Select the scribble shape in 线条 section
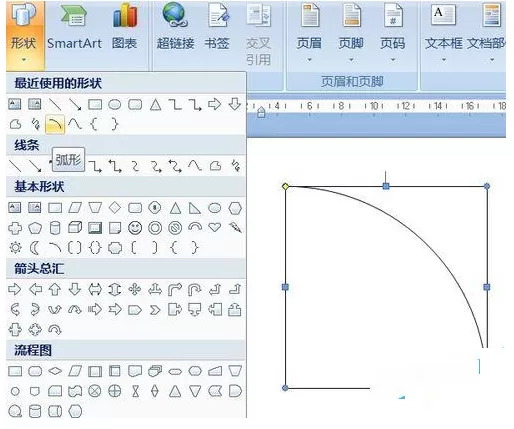This screenshot has height=429, width=514. click(x=236, y=166)
